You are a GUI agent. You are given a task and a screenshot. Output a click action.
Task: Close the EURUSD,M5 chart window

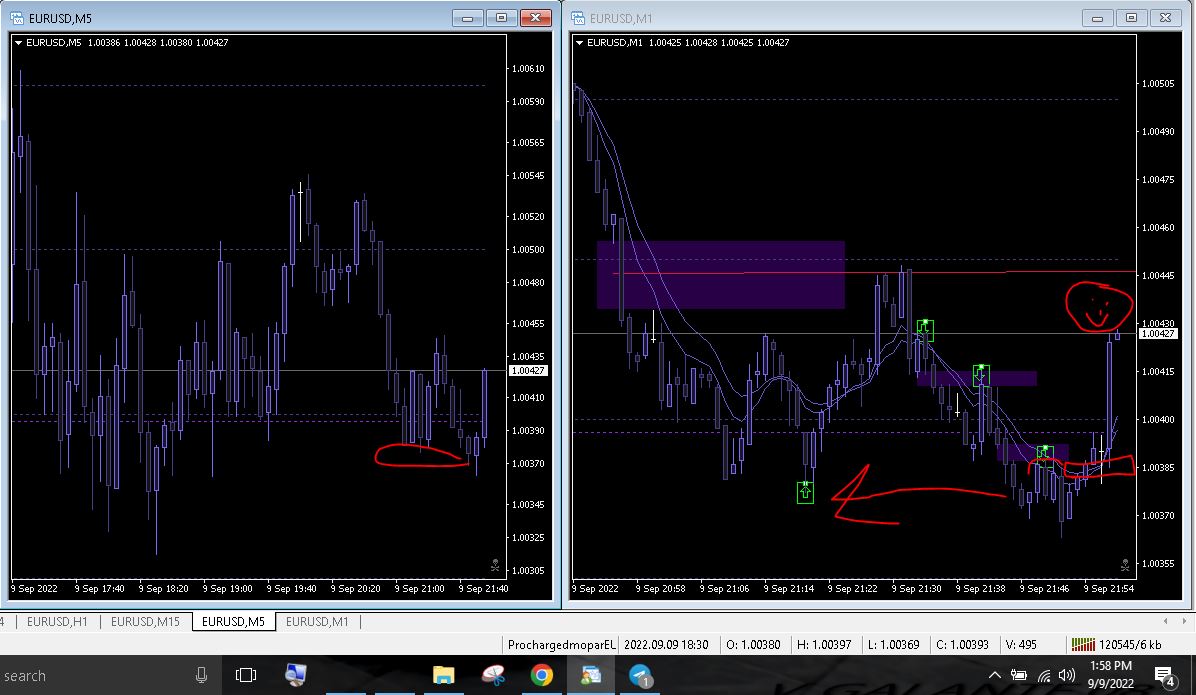tap(535, 18)
